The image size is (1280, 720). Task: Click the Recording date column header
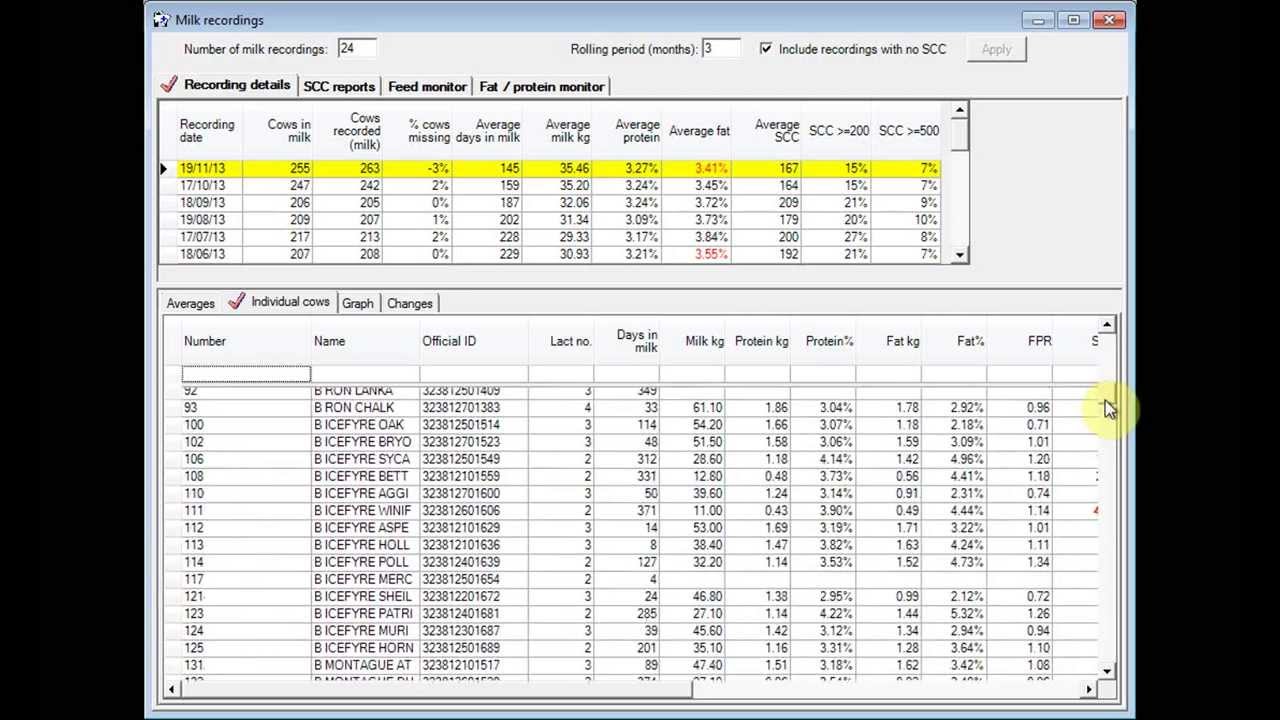point(207,131)
